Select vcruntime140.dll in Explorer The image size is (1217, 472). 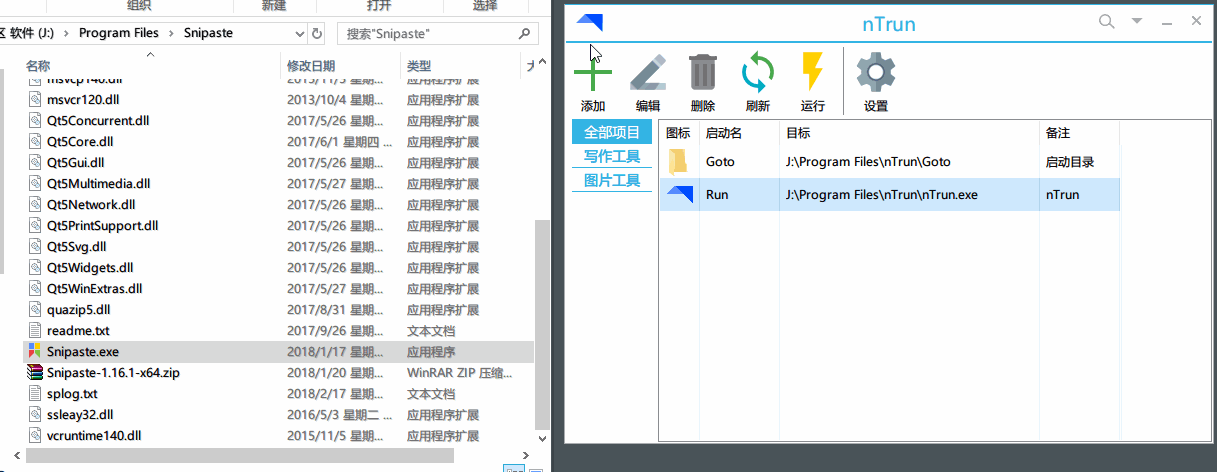[94, 436]
